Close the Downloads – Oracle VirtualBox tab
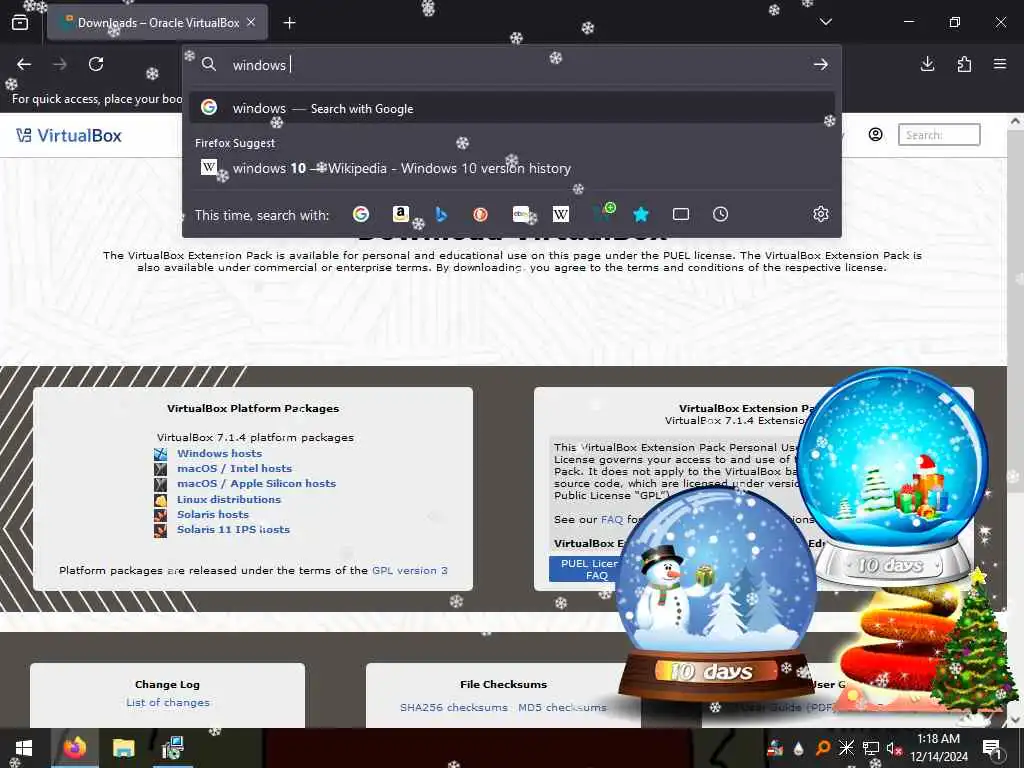 coord(251,22)
